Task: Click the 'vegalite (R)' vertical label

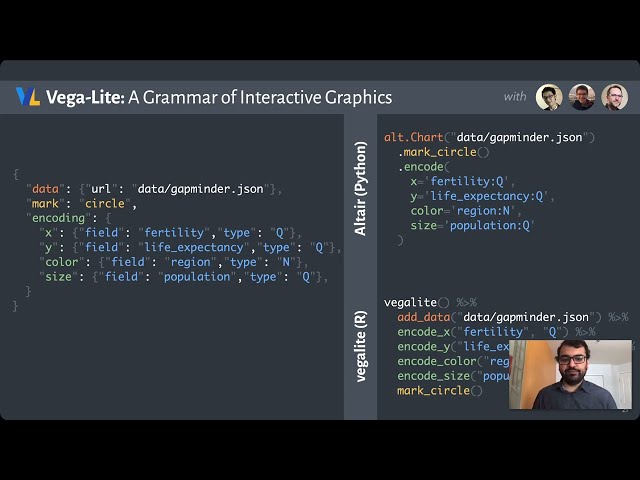Action: click(x=361, y=347)
